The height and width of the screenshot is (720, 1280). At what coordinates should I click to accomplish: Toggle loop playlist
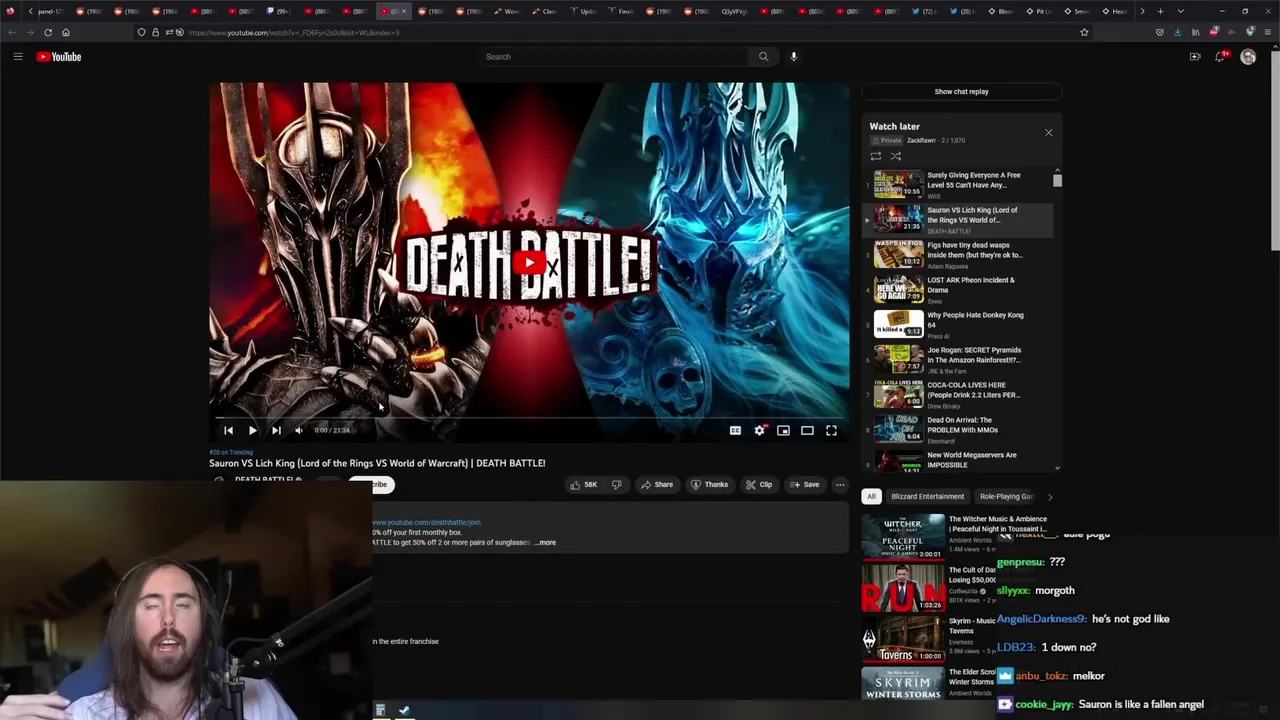click(876, 156)
